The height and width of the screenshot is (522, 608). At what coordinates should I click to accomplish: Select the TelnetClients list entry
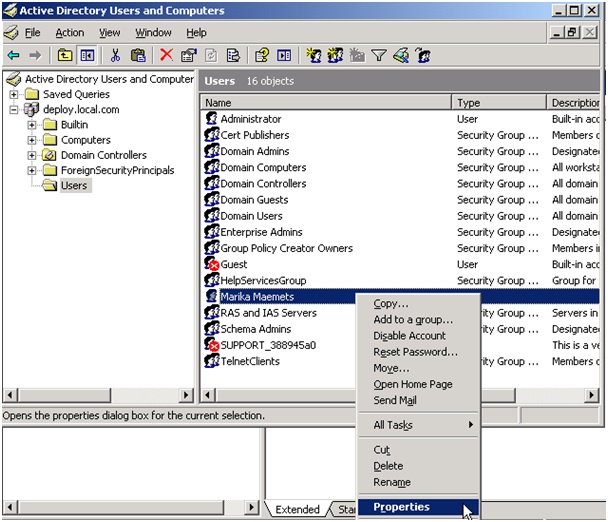(x=250, y=361)
